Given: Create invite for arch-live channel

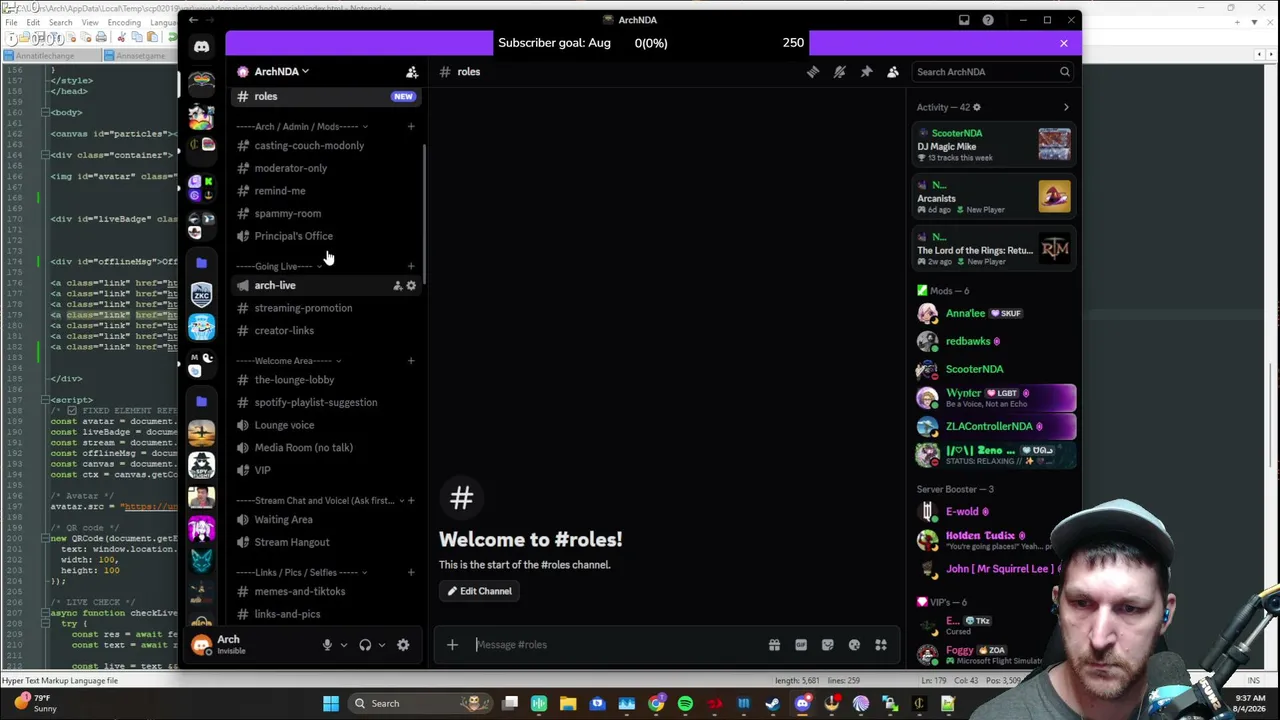Looking at the screenshot, I should [397, 286].
